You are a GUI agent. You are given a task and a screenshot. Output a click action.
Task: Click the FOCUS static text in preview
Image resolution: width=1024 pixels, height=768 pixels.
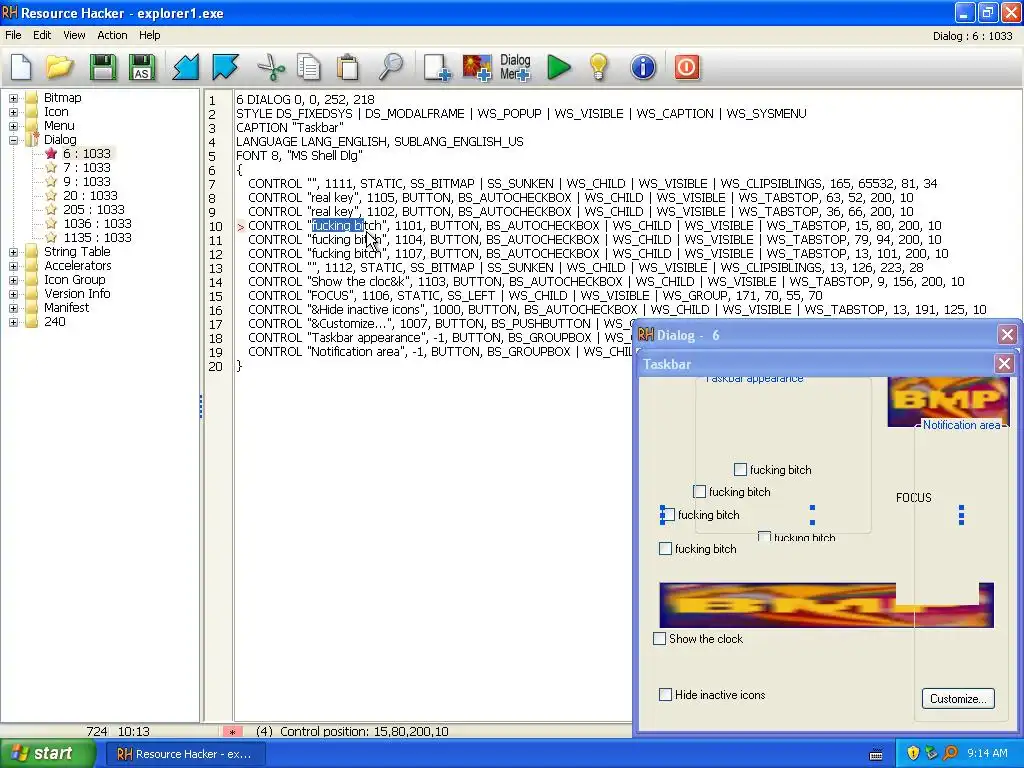tap(913, 498)
